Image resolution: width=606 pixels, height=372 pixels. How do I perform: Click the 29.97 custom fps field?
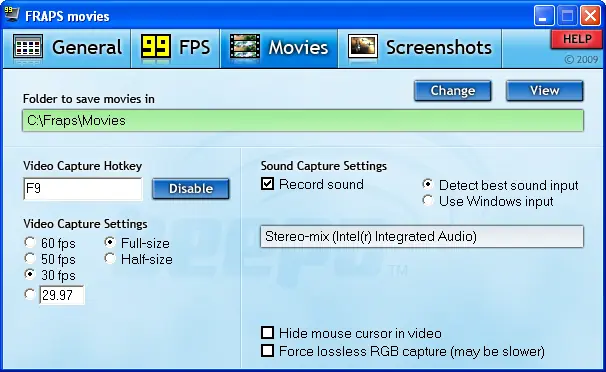[x=61, y=295]
